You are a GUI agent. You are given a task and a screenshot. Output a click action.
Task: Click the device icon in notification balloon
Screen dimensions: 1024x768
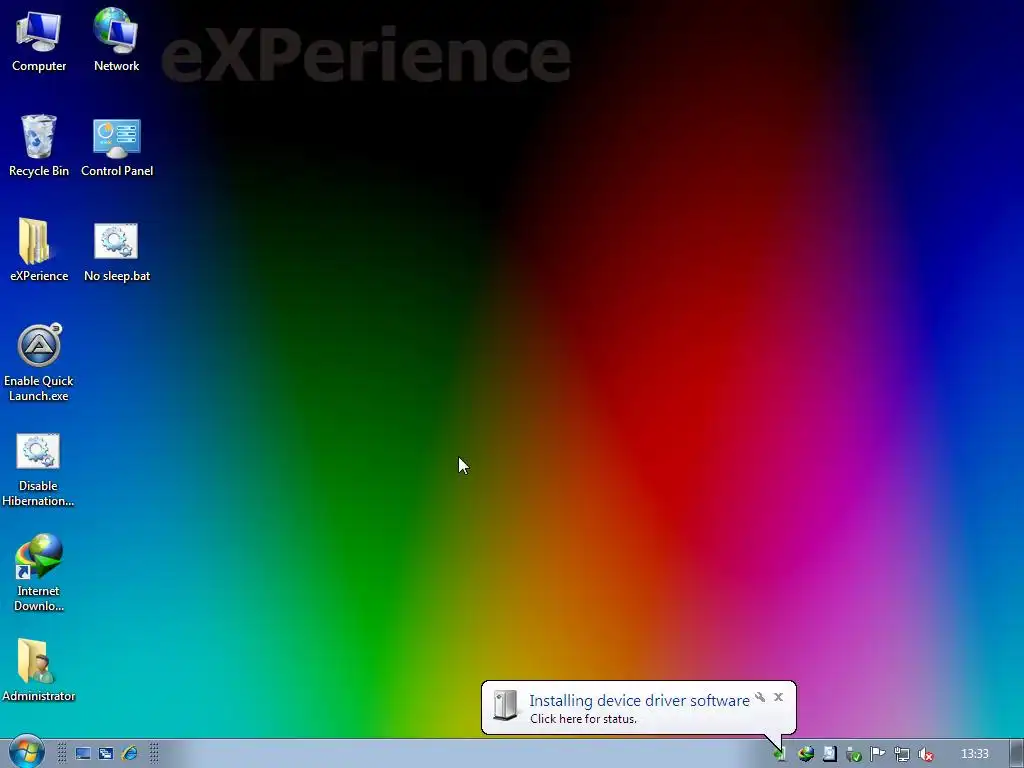[x=505, y=706]
